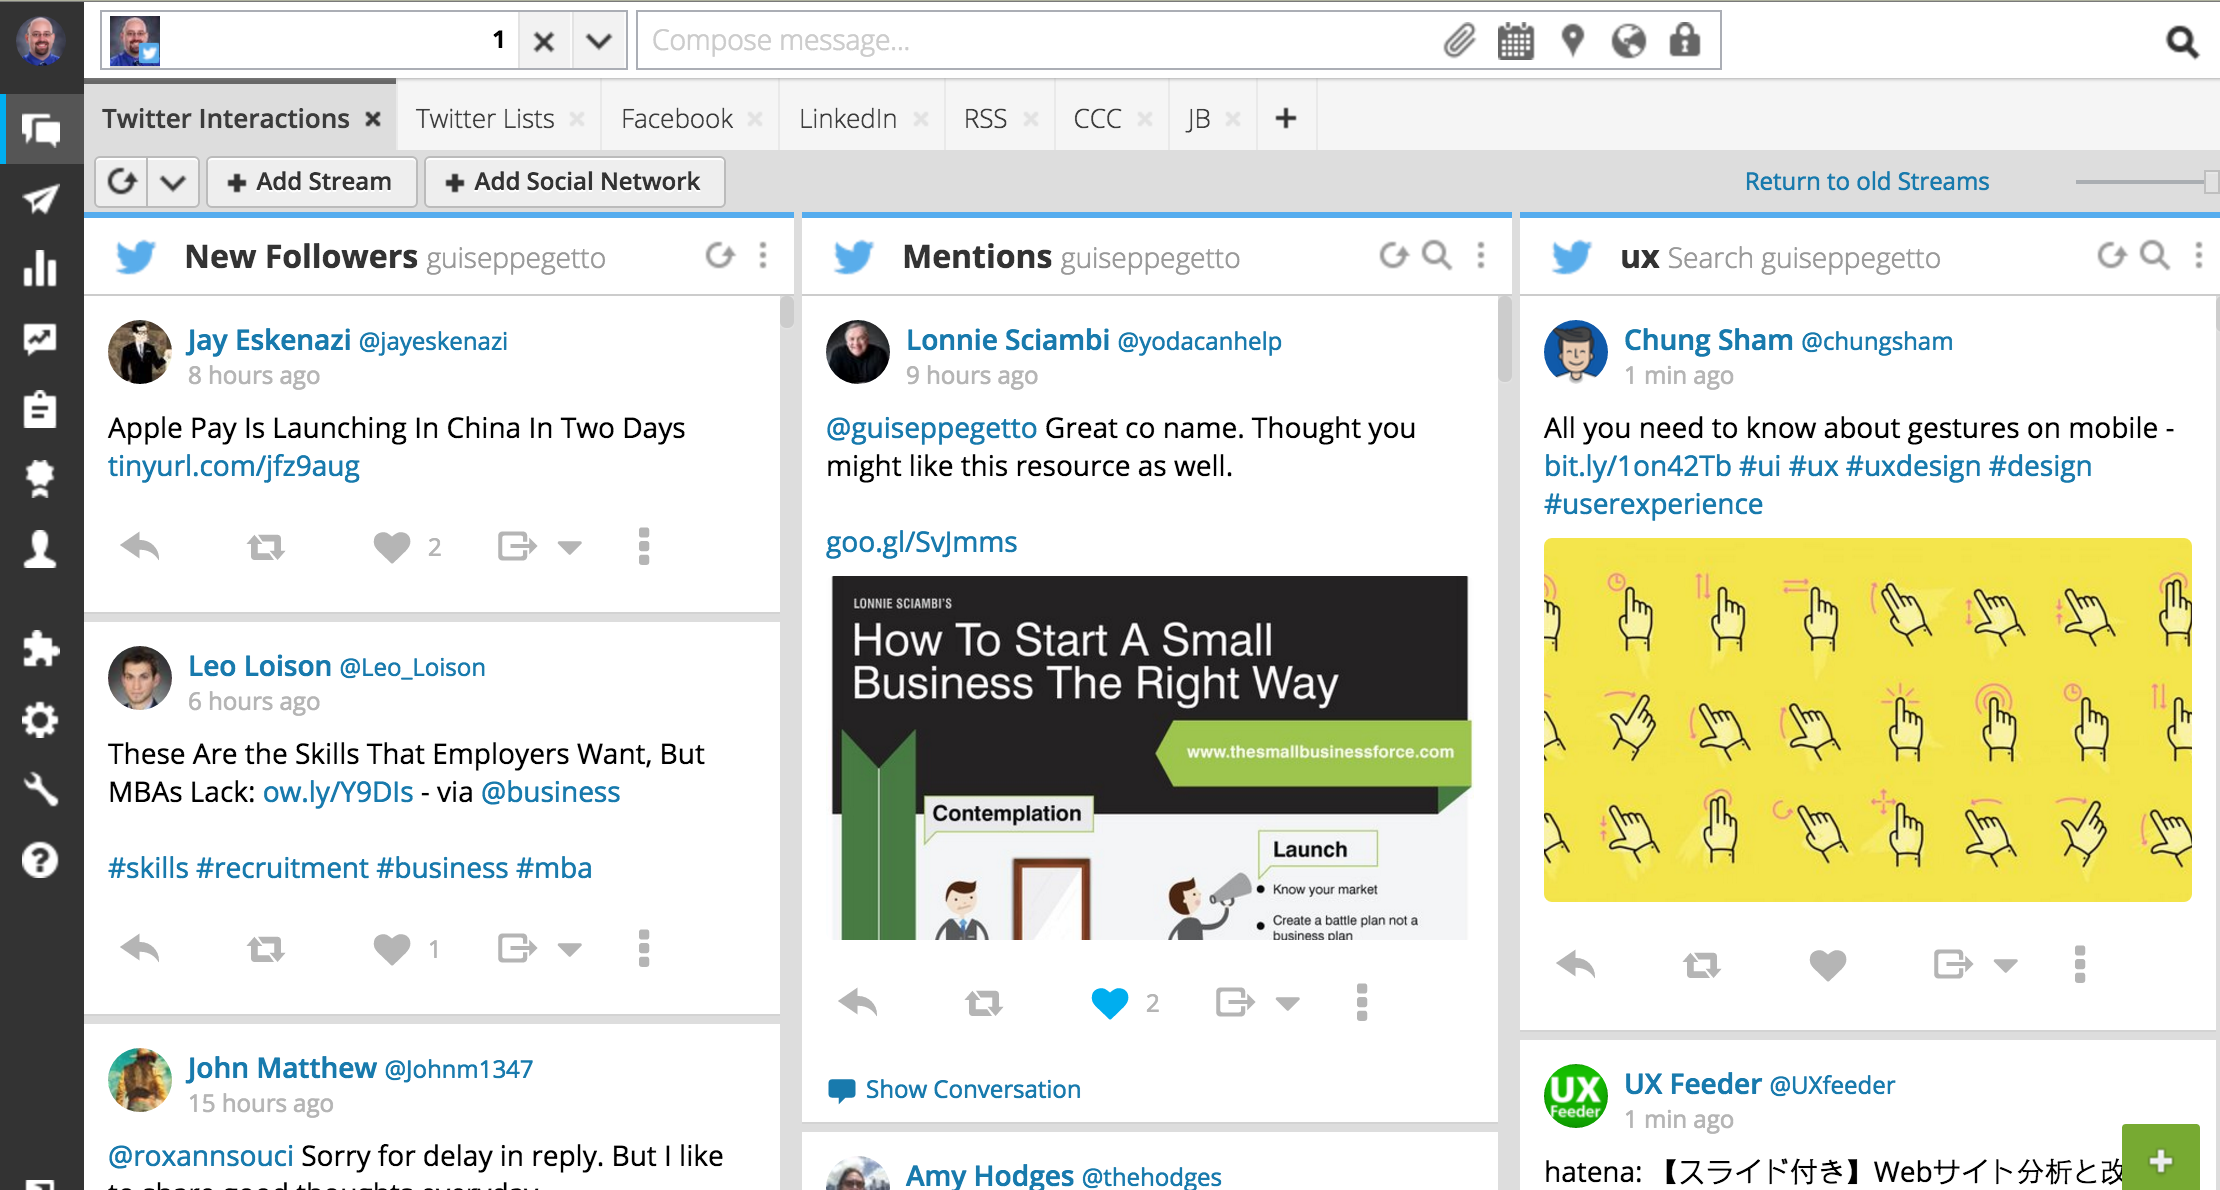Screen dimensions: 2220x1190
Task: Switch to the RSS tab
Action: (985, 118)
